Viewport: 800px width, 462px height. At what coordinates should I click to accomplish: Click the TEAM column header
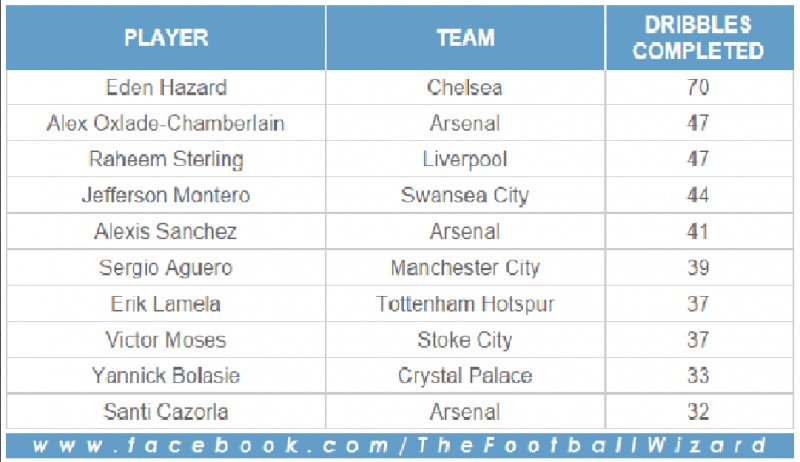[465, 38]
